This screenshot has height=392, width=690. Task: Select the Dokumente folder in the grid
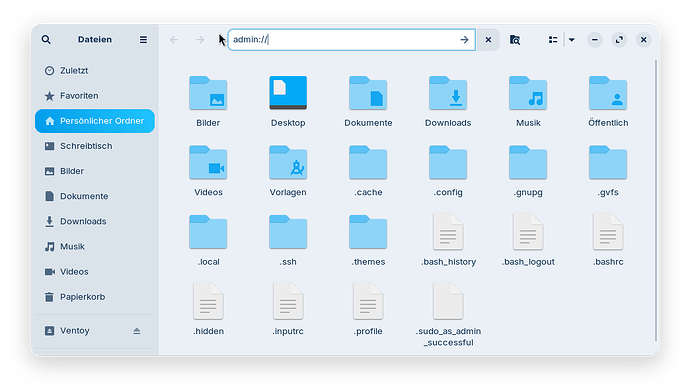(x=368, y=93)
